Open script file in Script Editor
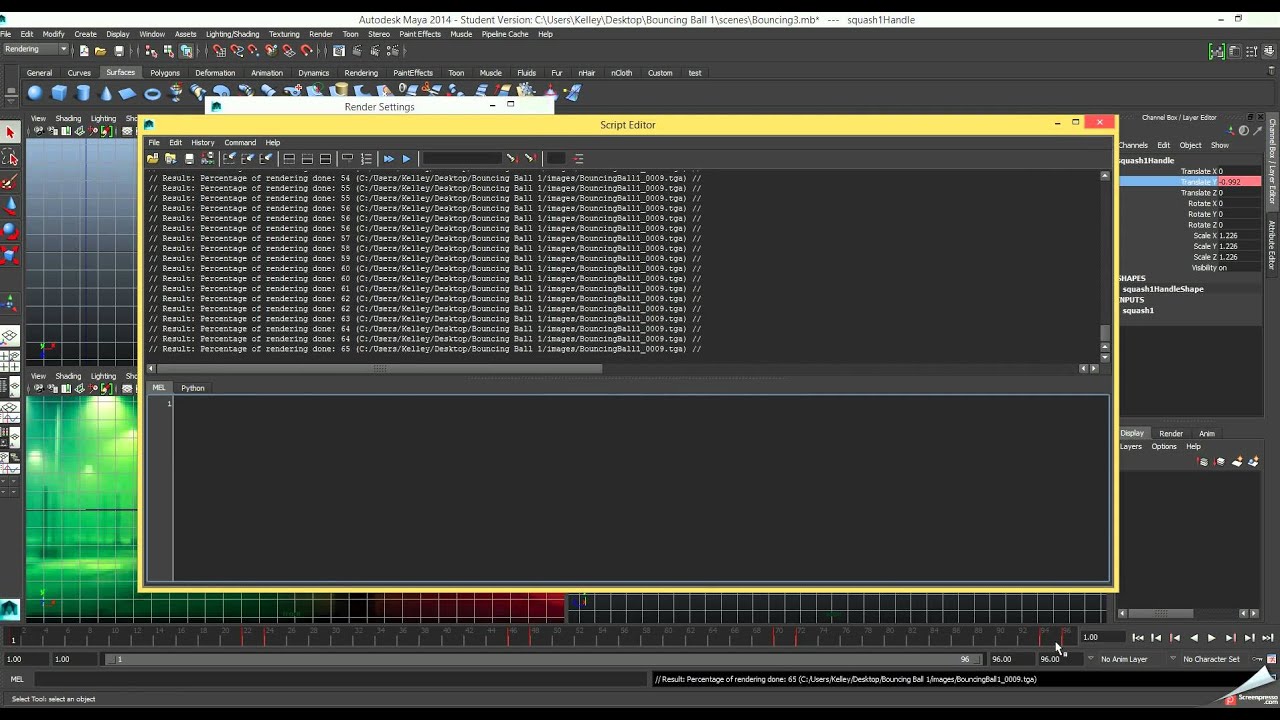The height and width of the screenshot is (720, 1280). 153,159
